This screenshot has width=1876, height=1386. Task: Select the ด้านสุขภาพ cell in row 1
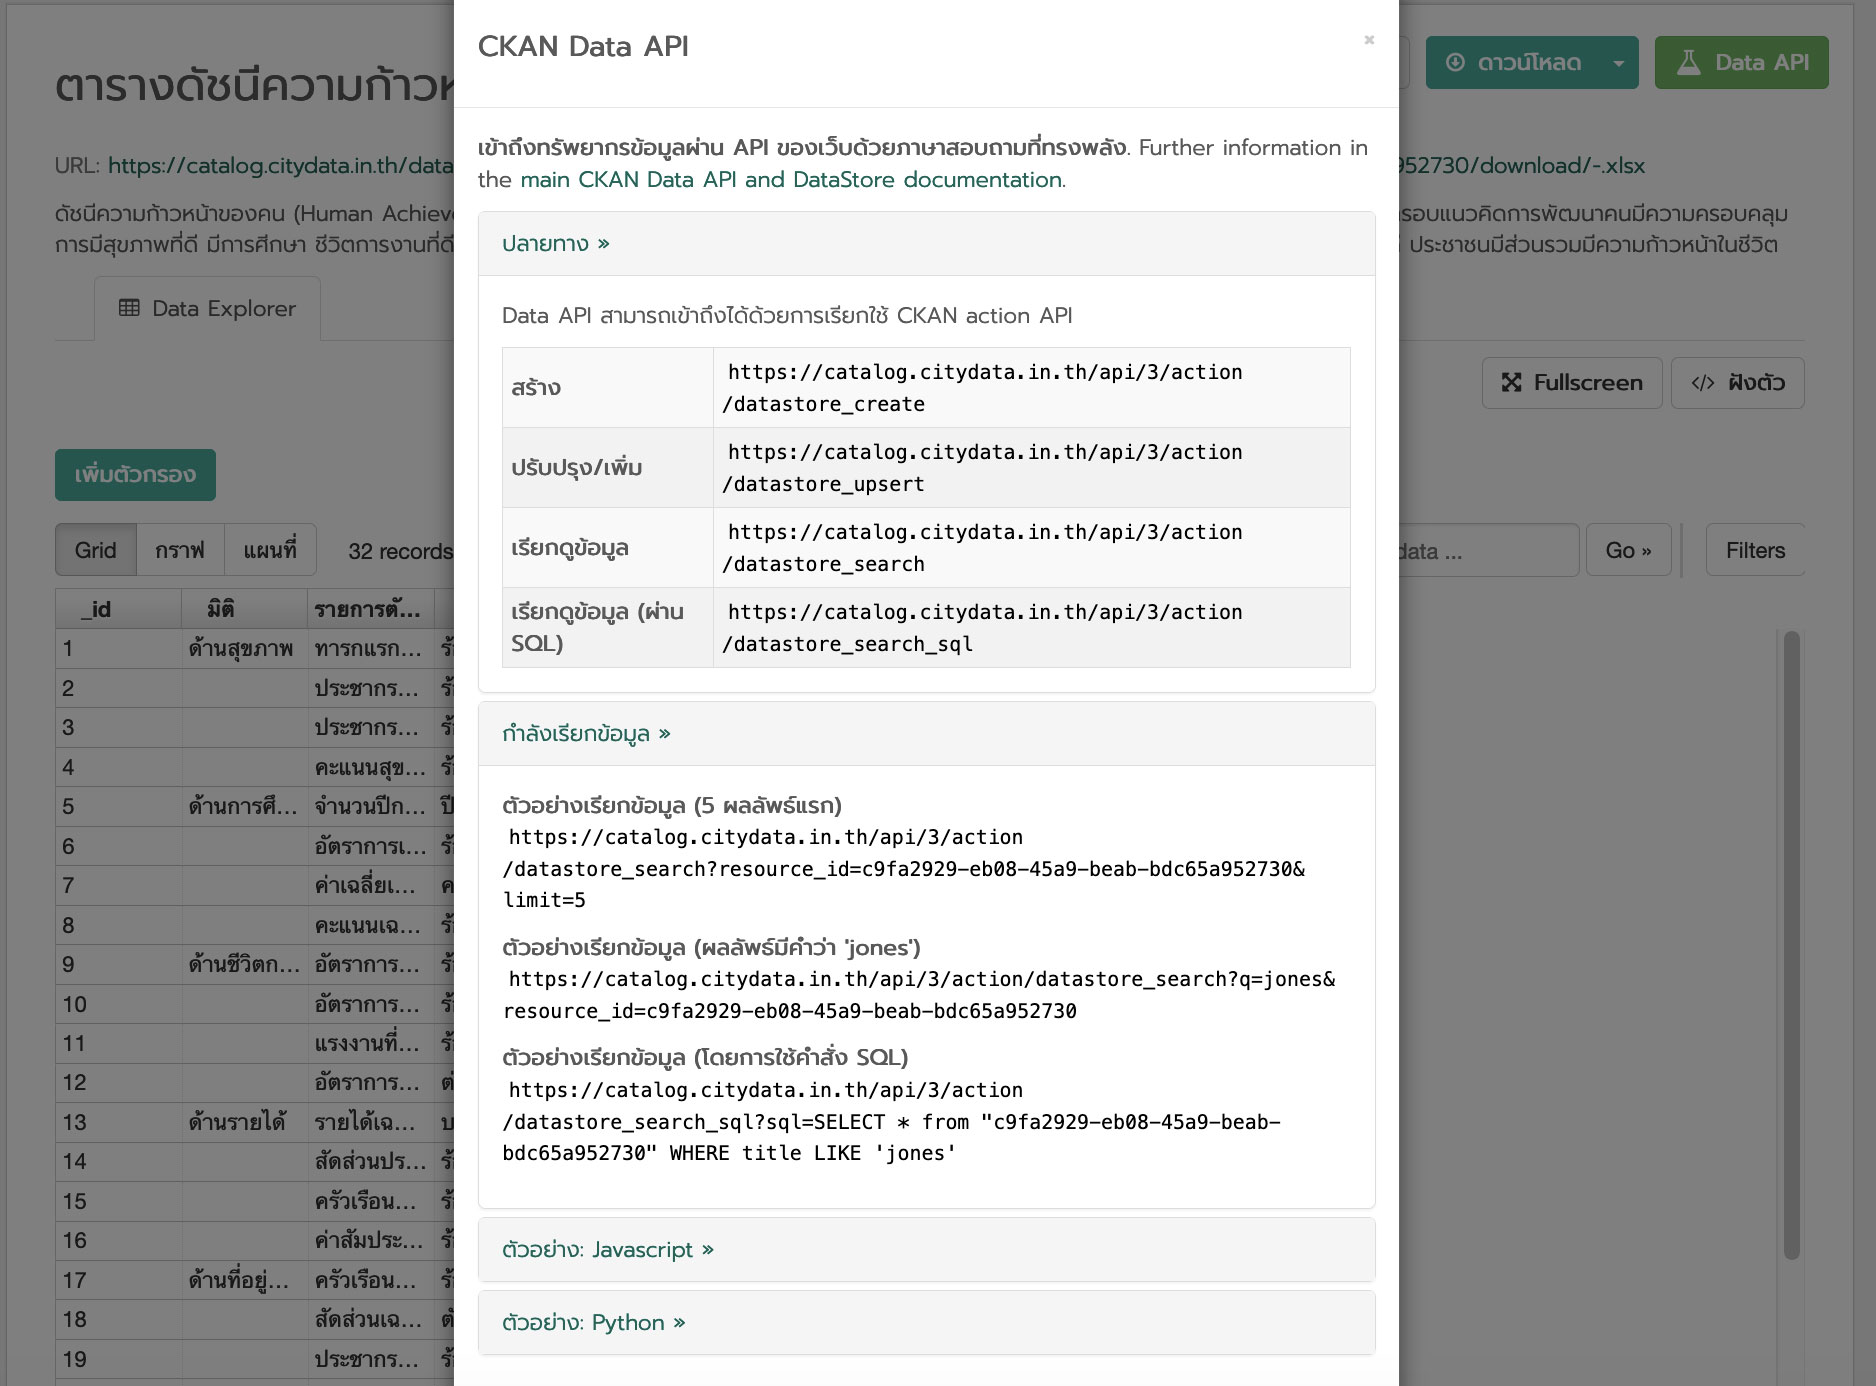tap(244, 648)
